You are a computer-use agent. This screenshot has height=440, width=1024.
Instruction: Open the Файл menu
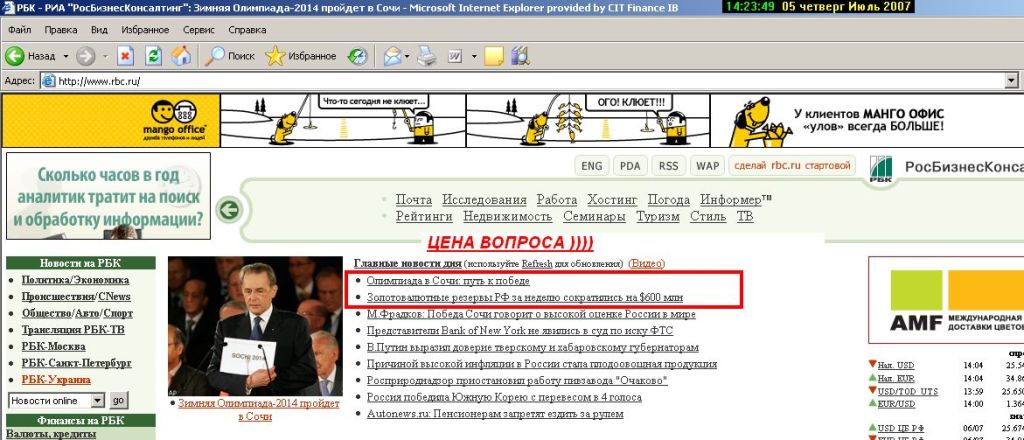[x=19, y=30]
